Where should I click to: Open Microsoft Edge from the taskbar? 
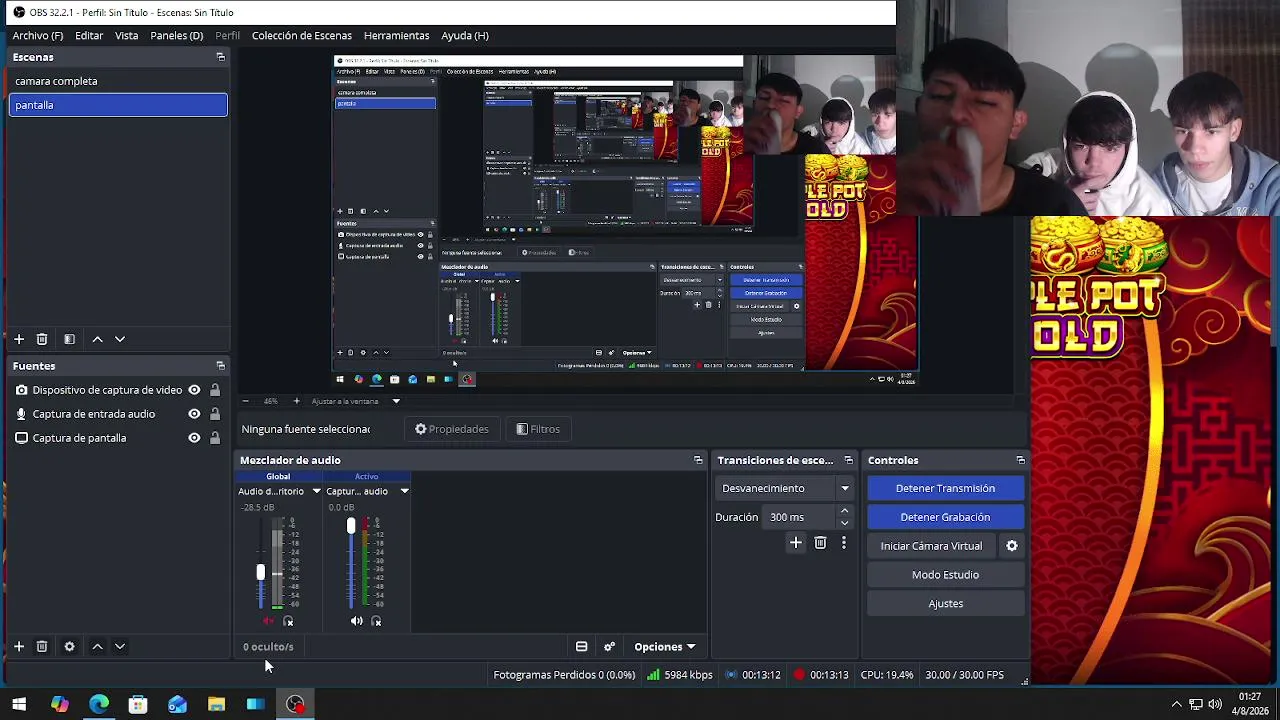99,704
